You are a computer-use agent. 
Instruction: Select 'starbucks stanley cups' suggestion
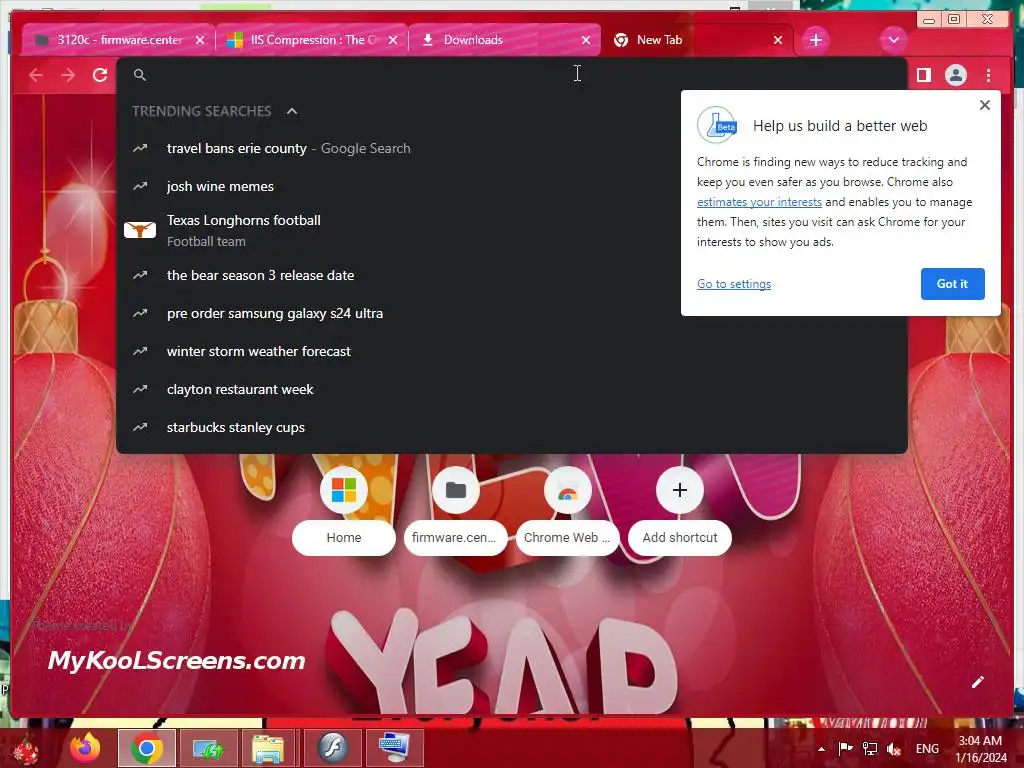pos(511,426)
